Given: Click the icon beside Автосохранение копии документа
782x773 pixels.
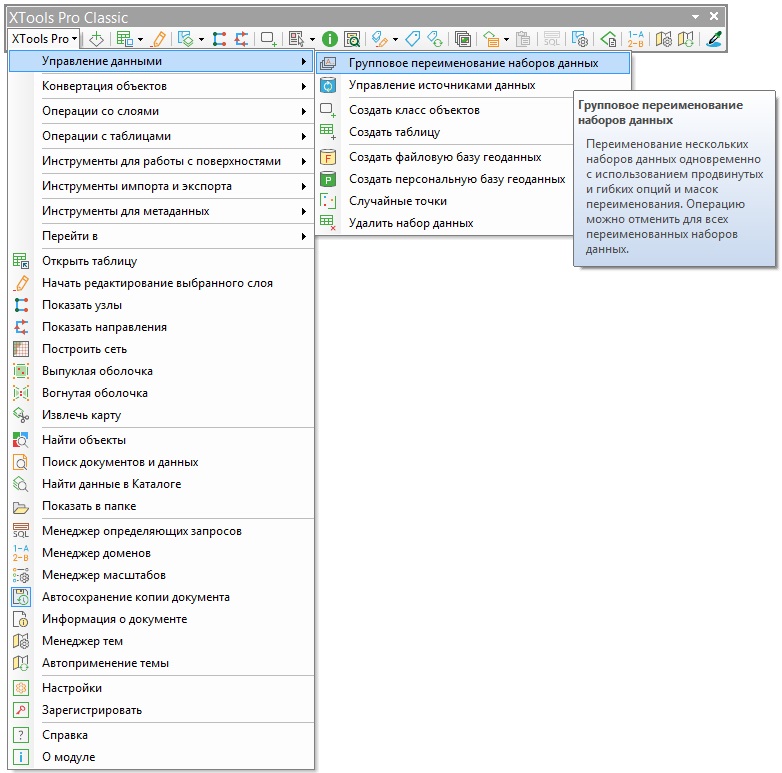Looking at the screenshot, I should 21,596.
